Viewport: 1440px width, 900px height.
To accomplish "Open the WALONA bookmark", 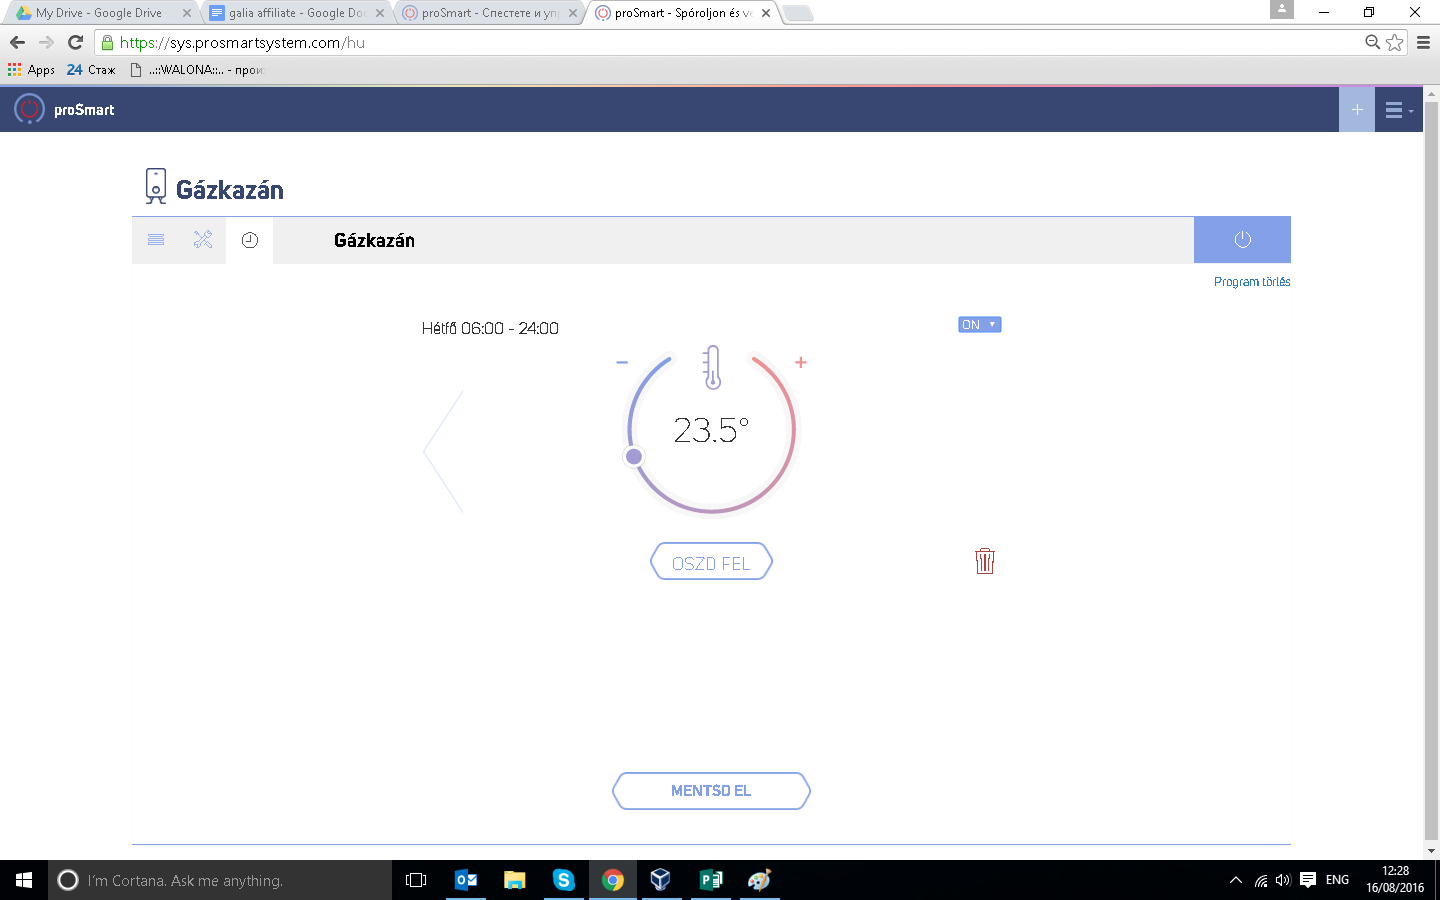I will [x=197, y=70].
